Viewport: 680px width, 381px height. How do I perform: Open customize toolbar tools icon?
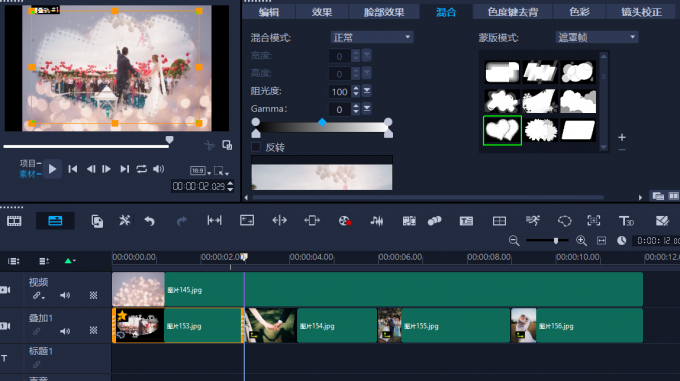click(124, 221)
